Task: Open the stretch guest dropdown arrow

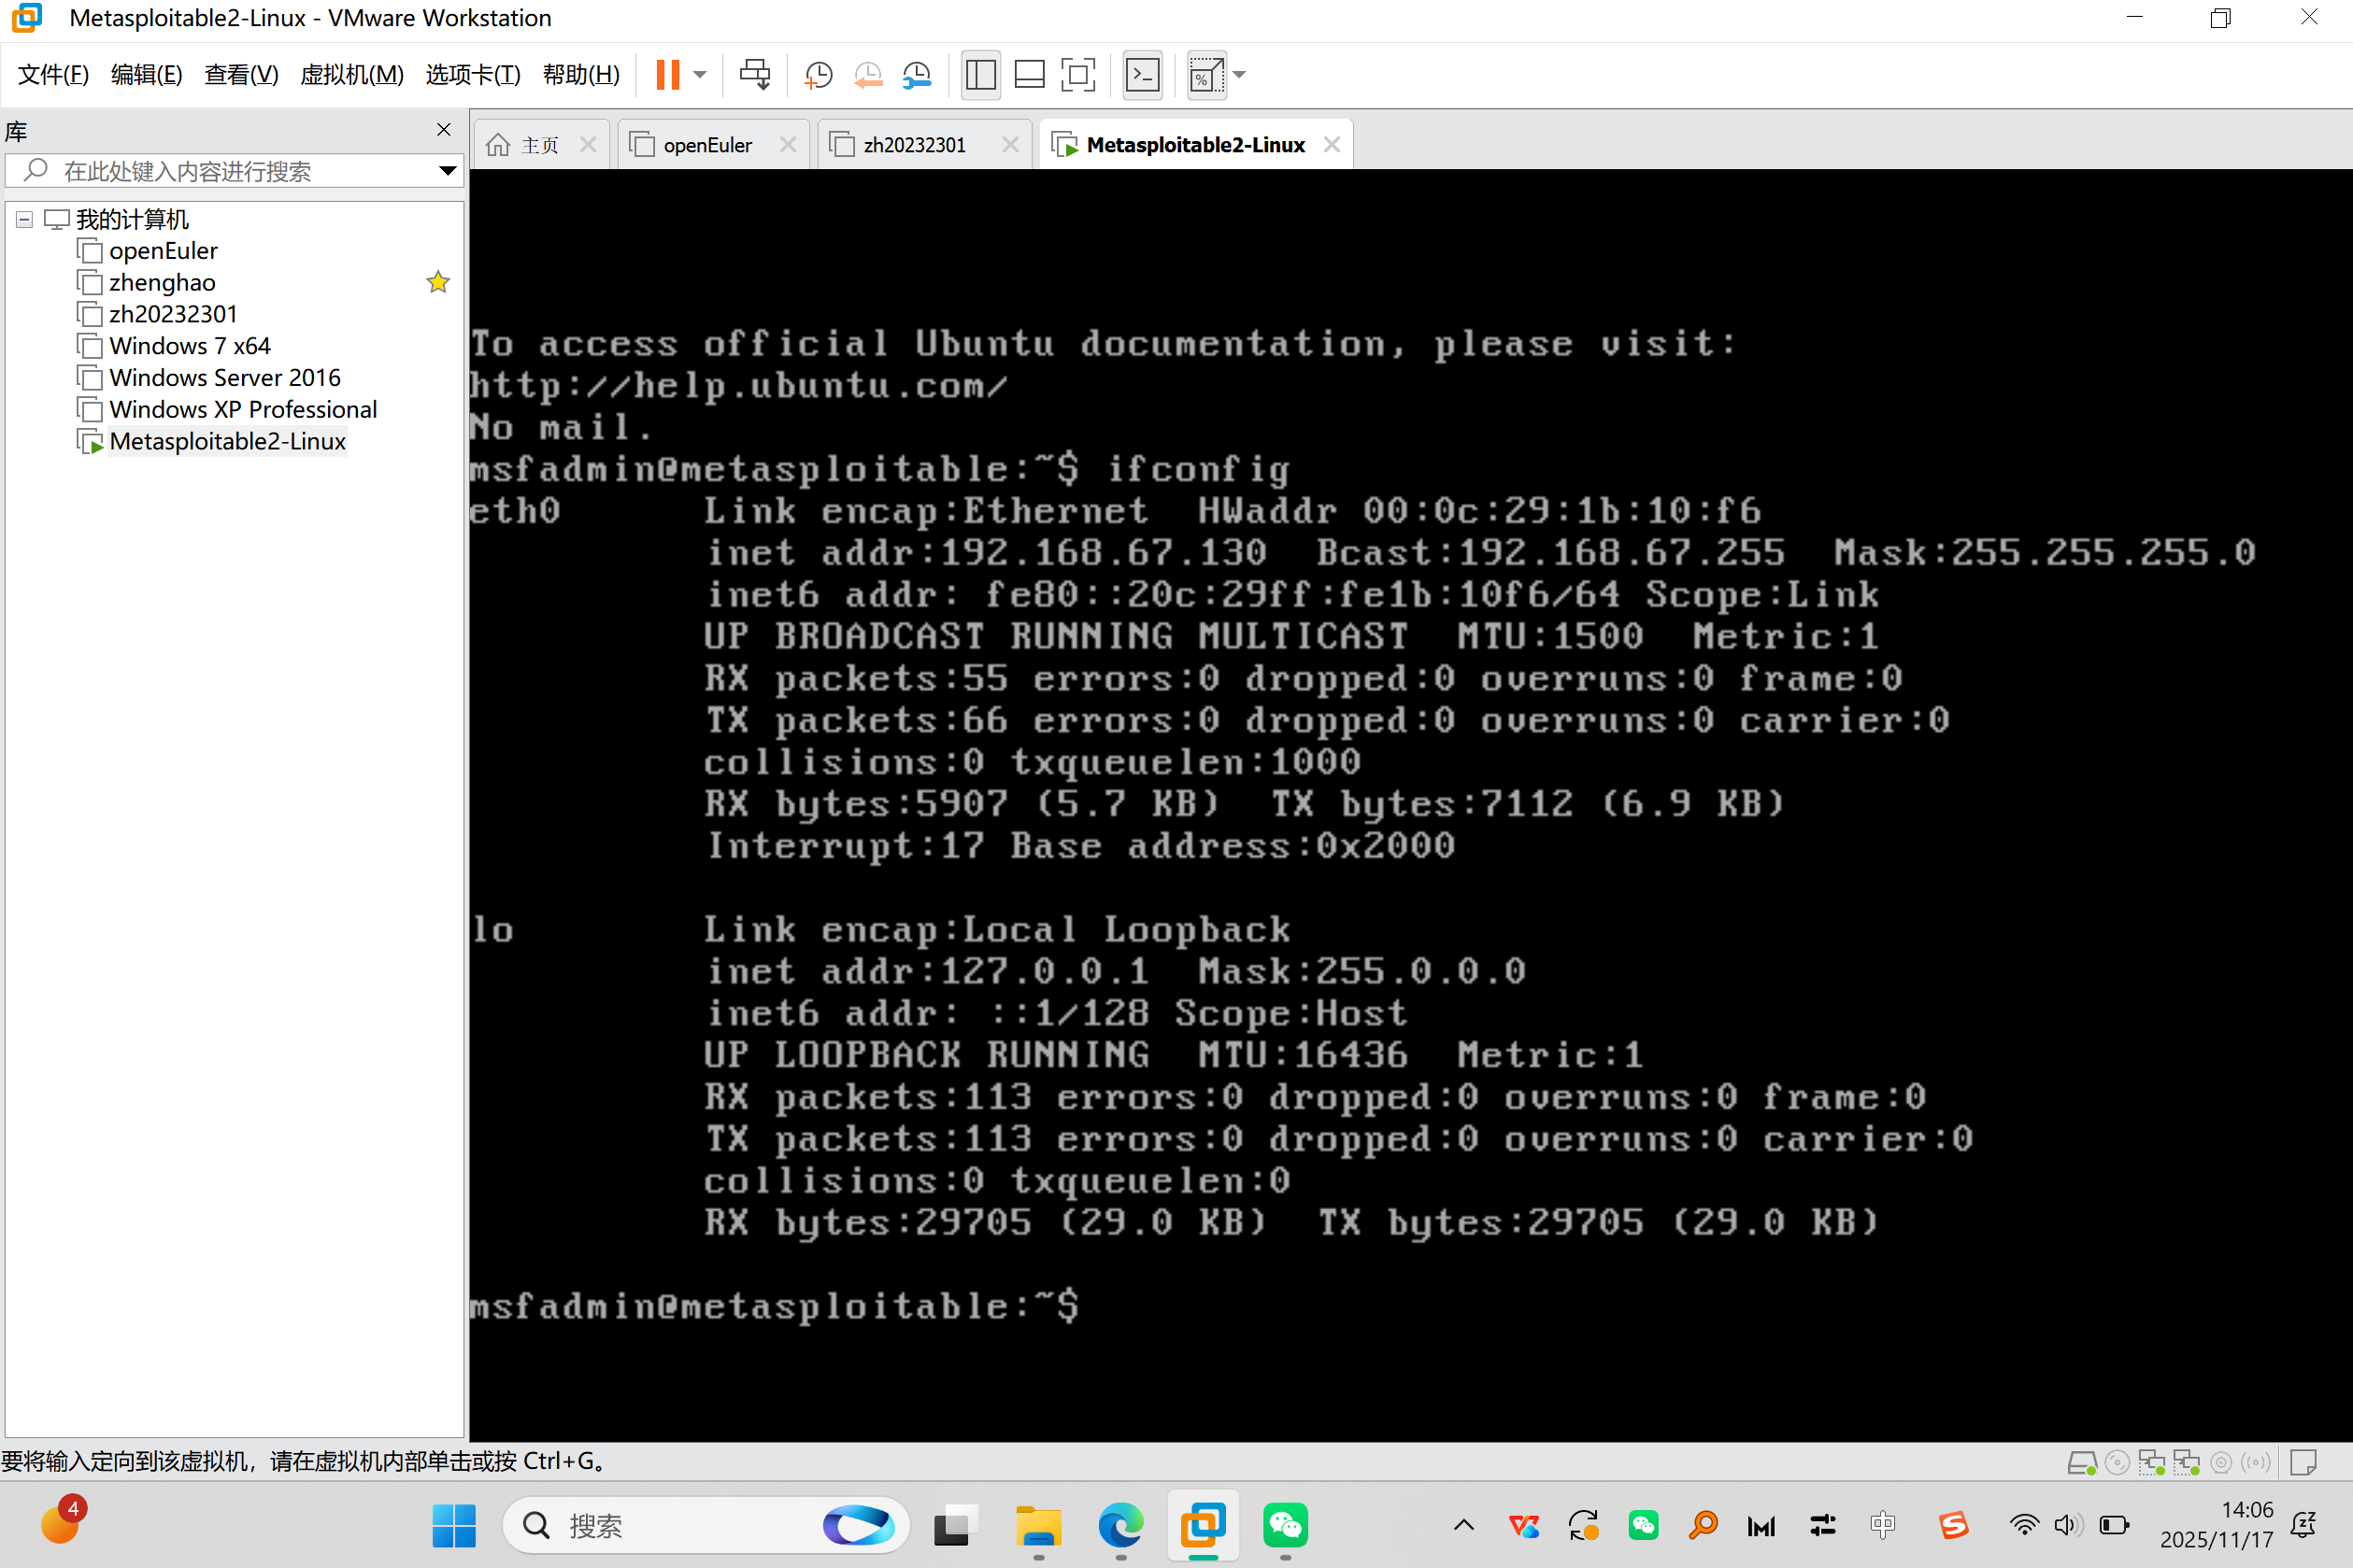Action: click(x=1240, y=75)
